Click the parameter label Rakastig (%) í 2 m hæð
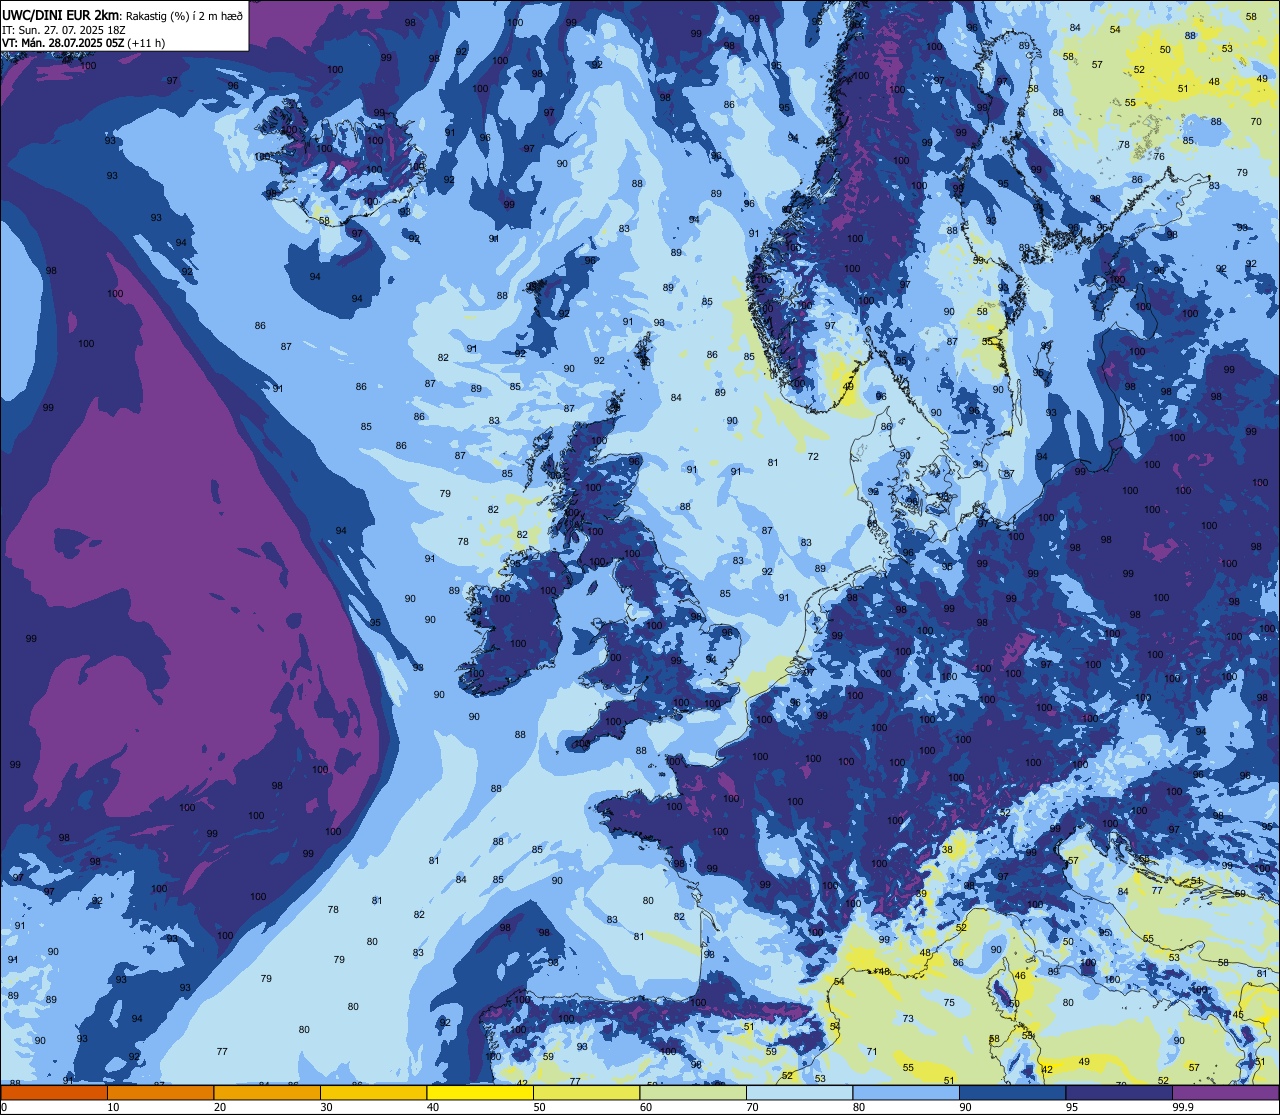The width and height of the screenshot is (1280, 1115). point(184,15)
